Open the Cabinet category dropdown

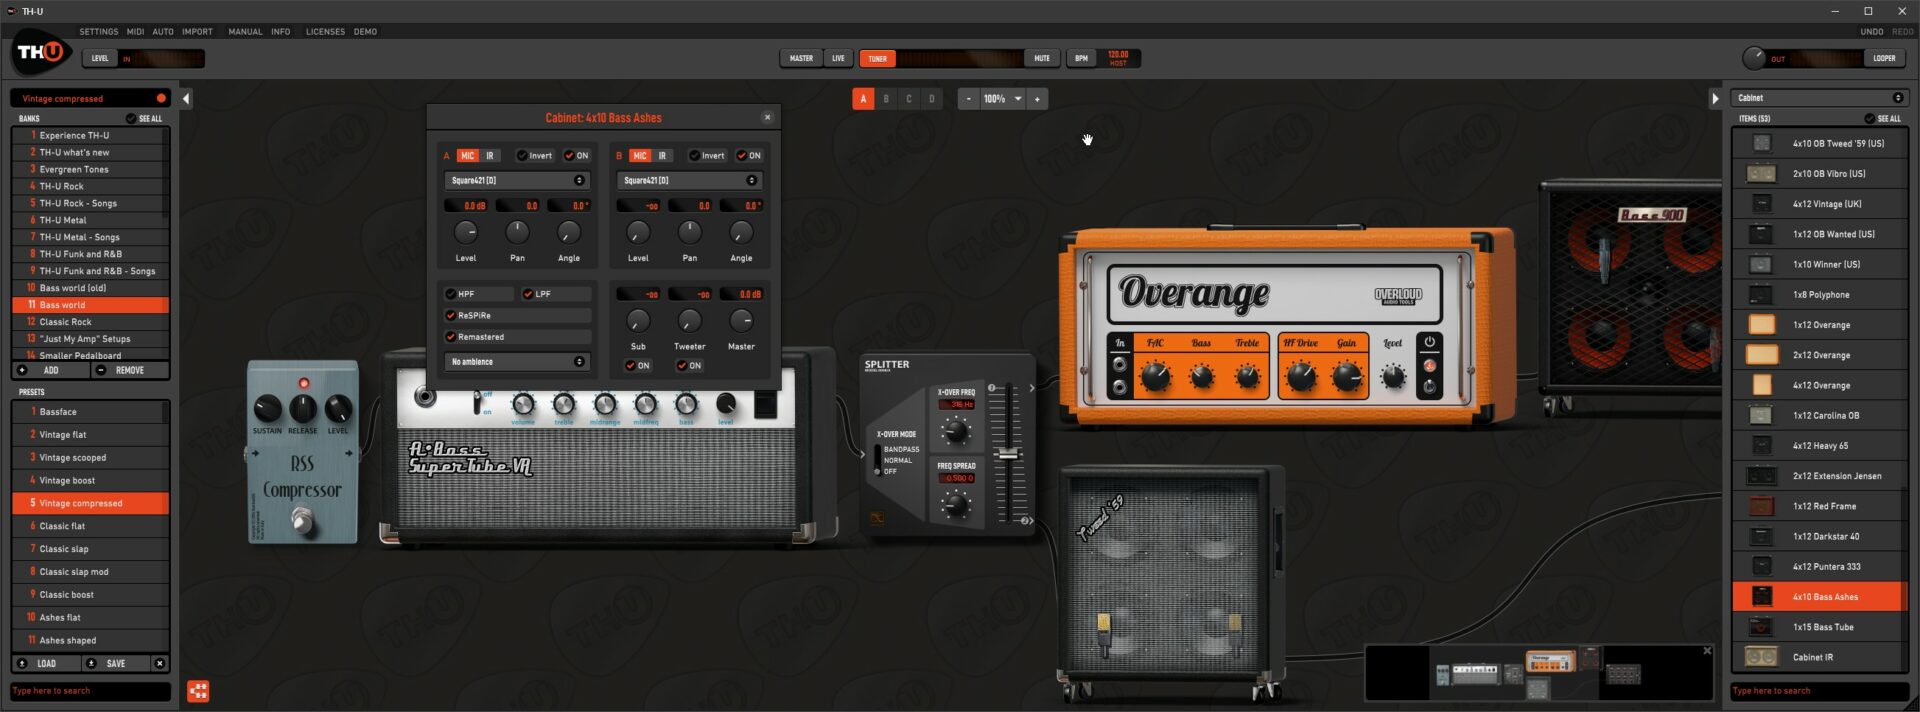tap(1819, 98)
